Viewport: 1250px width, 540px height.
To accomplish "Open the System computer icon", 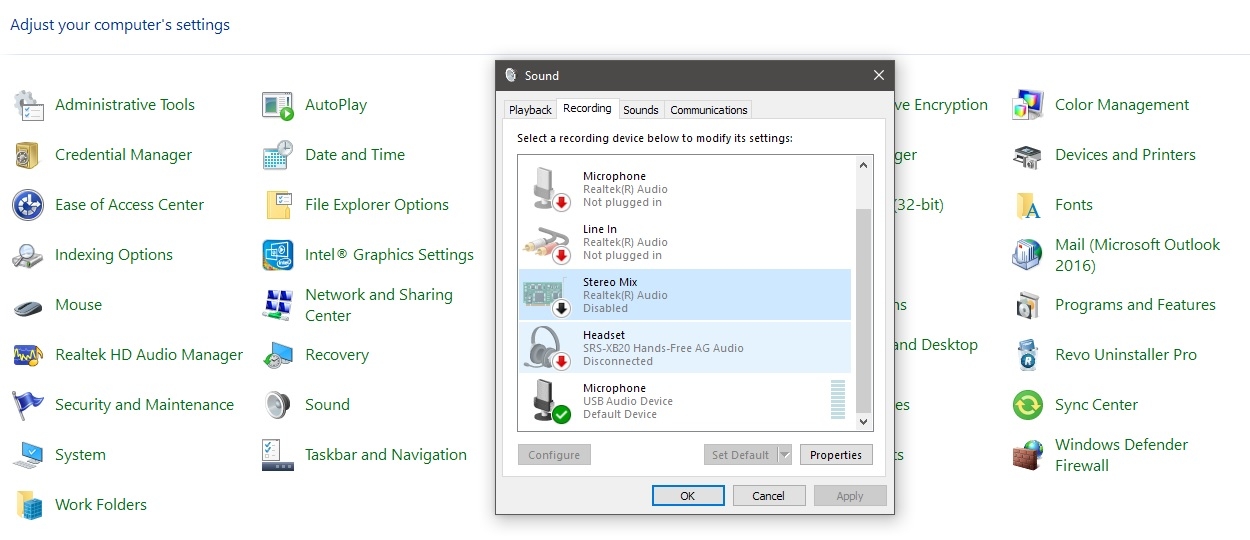I will click(28, 455).
